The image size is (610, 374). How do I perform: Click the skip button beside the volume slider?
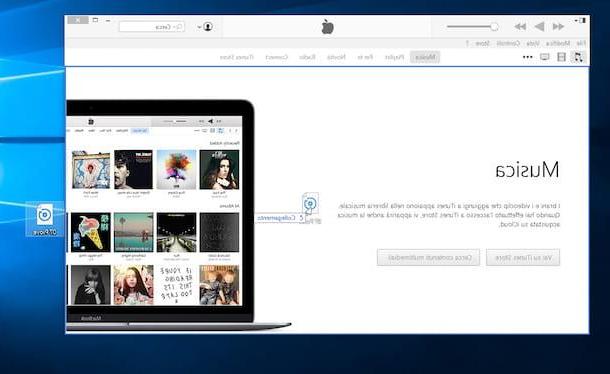point(520,26)
